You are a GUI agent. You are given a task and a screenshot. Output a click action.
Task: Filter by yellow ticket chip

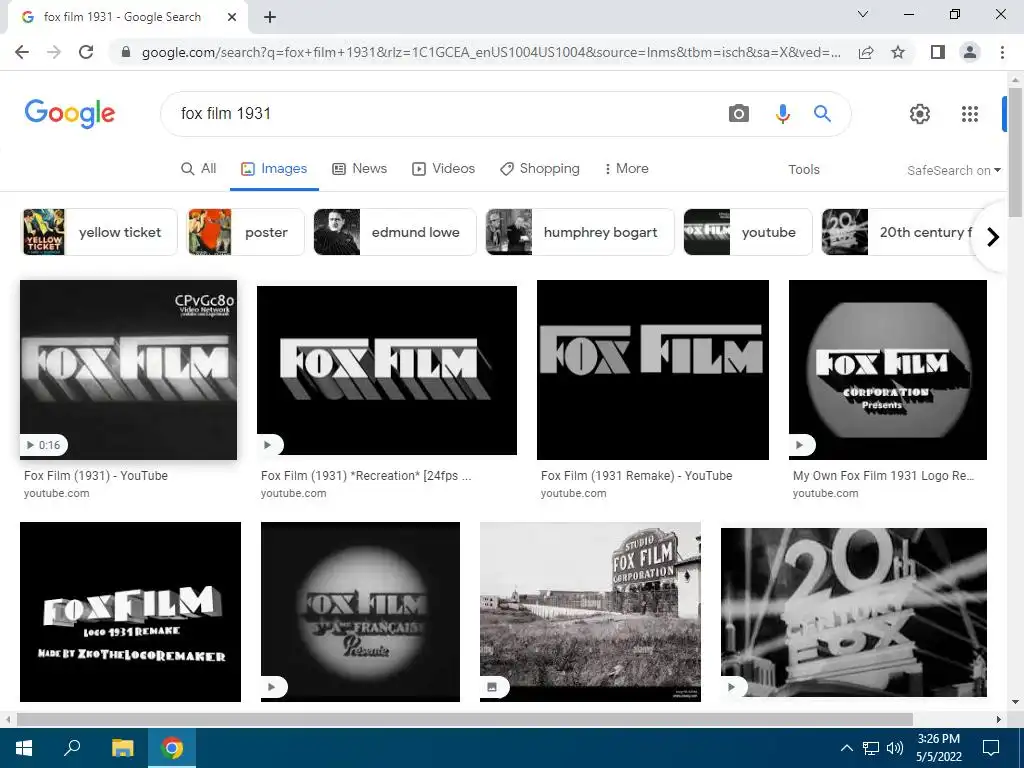tap(99, 232)
